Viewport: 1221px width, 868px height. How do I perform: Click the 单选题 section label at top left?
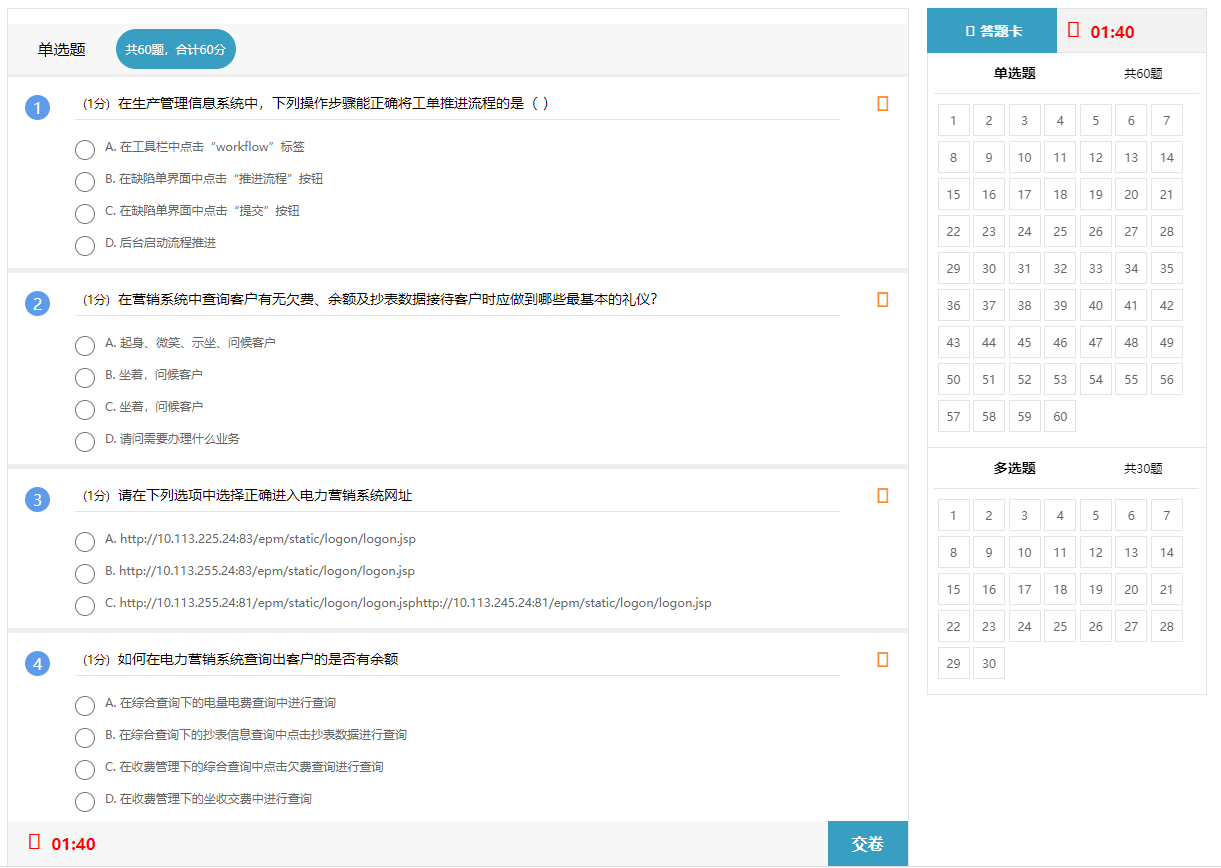point(60,49)
